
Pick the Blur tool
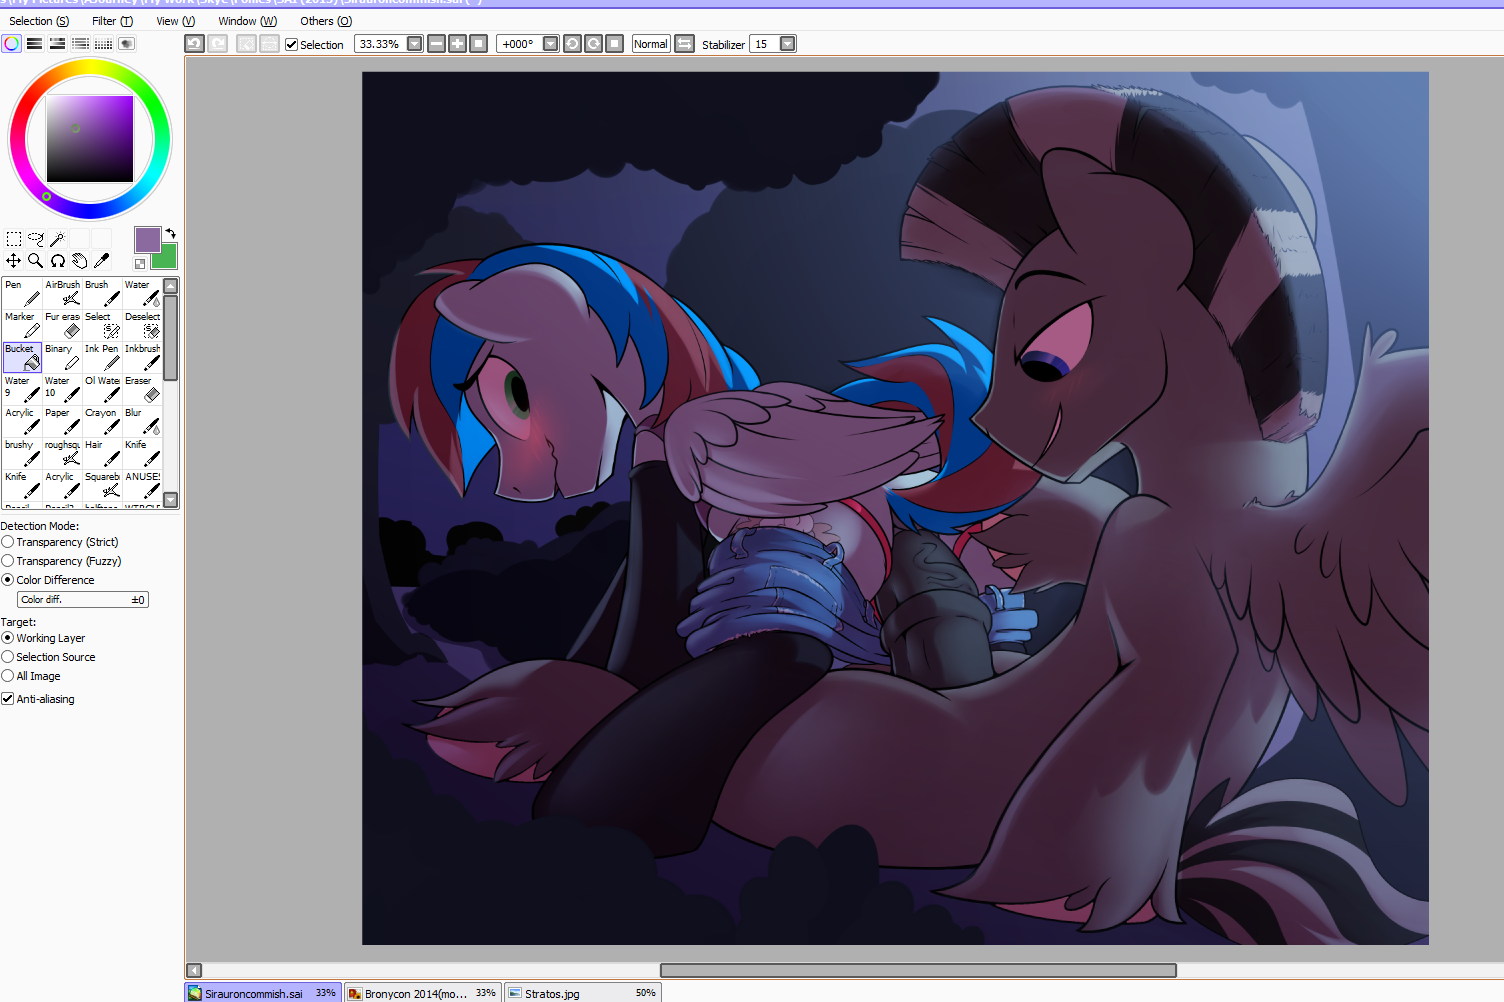142,421
